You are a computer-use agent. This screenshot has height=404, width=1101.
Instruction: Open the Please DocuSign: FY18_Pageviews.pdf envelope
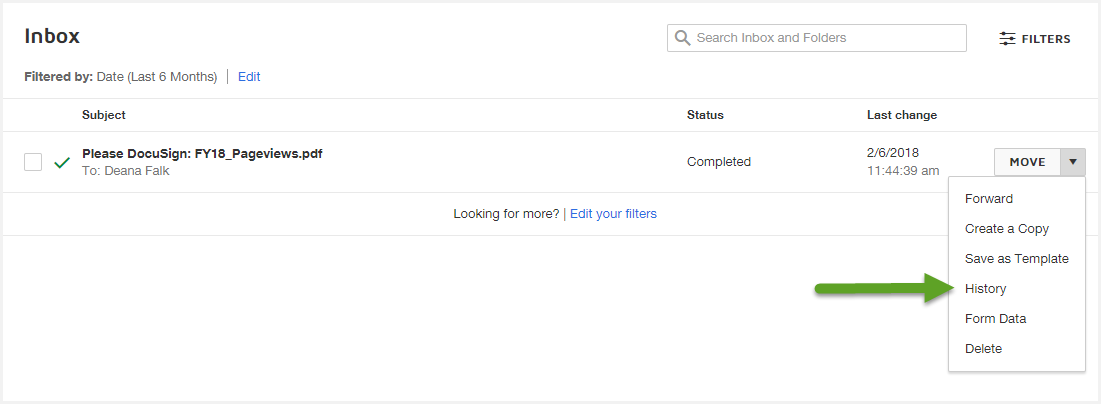[202, 154]
